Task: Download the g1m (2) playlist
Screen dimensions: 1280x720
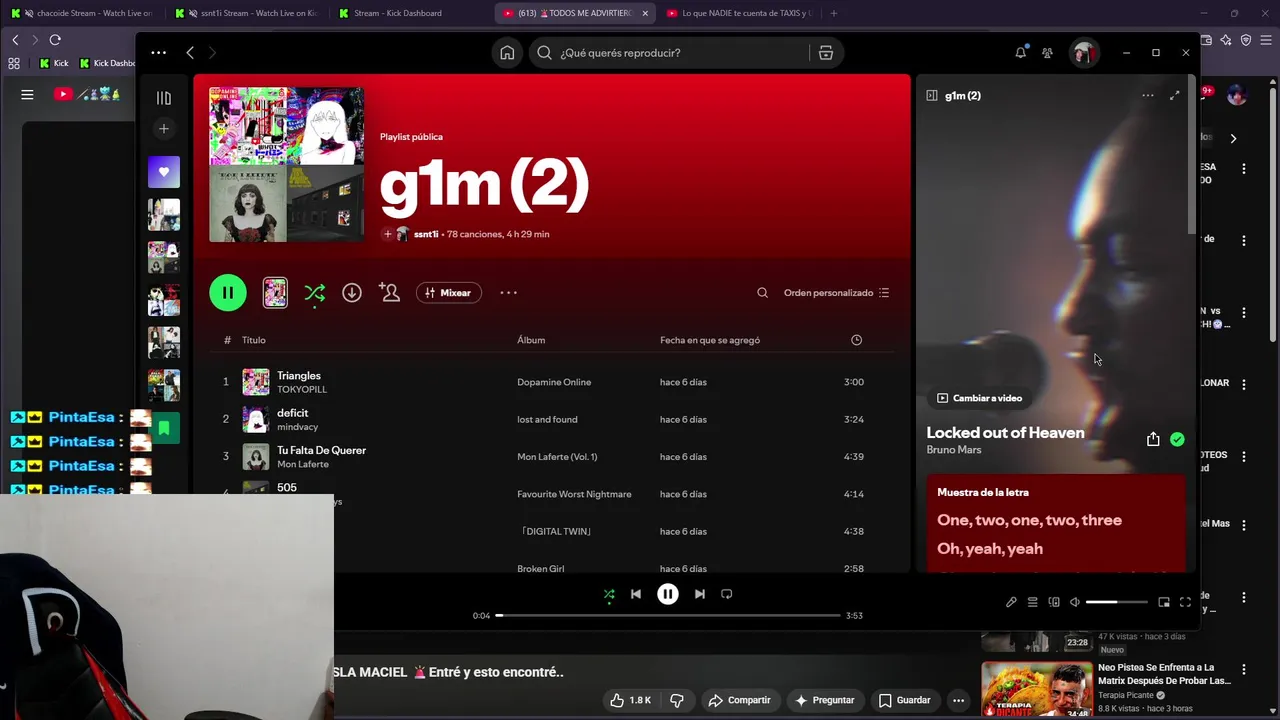Action: pos(352,293)
